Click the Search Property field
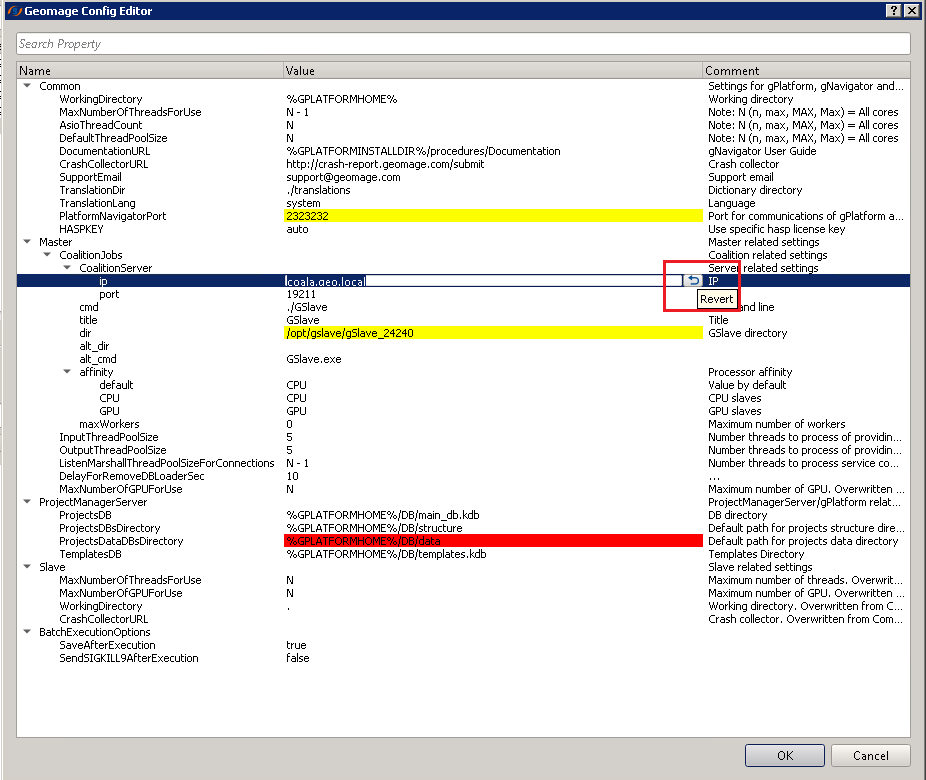The height and width of the screenshot is (780, 926). (x=463, y=44)
